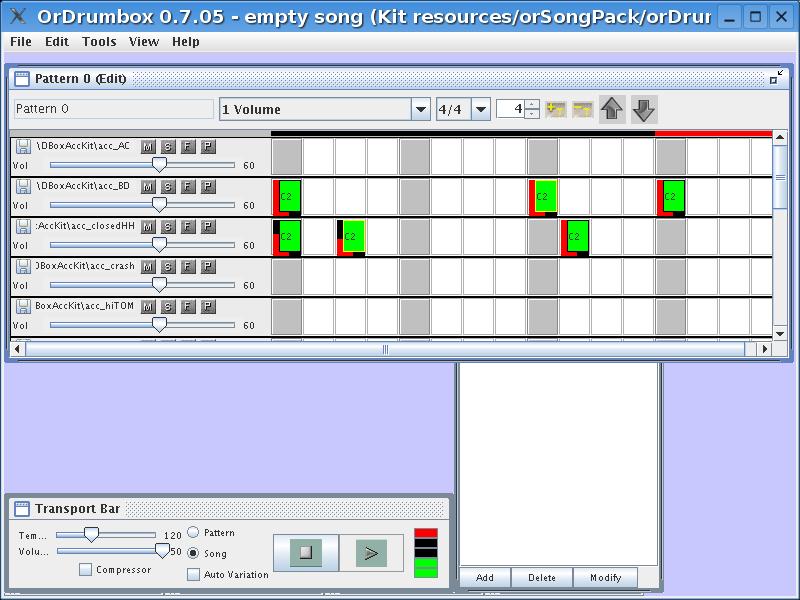This screenshot has width=800, height=600.
Task: Click the add track plus icon
Action: point(557,109)
